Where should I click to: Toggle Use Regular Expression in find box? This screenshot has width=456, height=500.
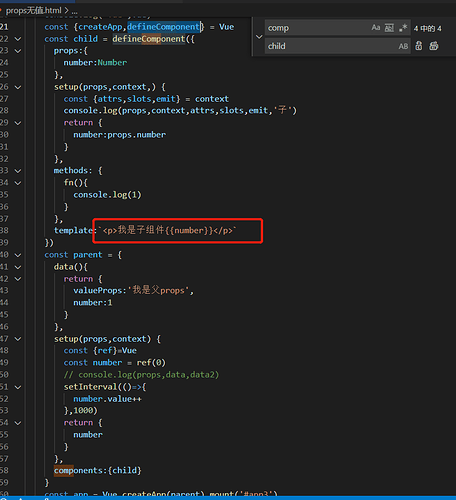pyautogui.click(x=403, y=28)
